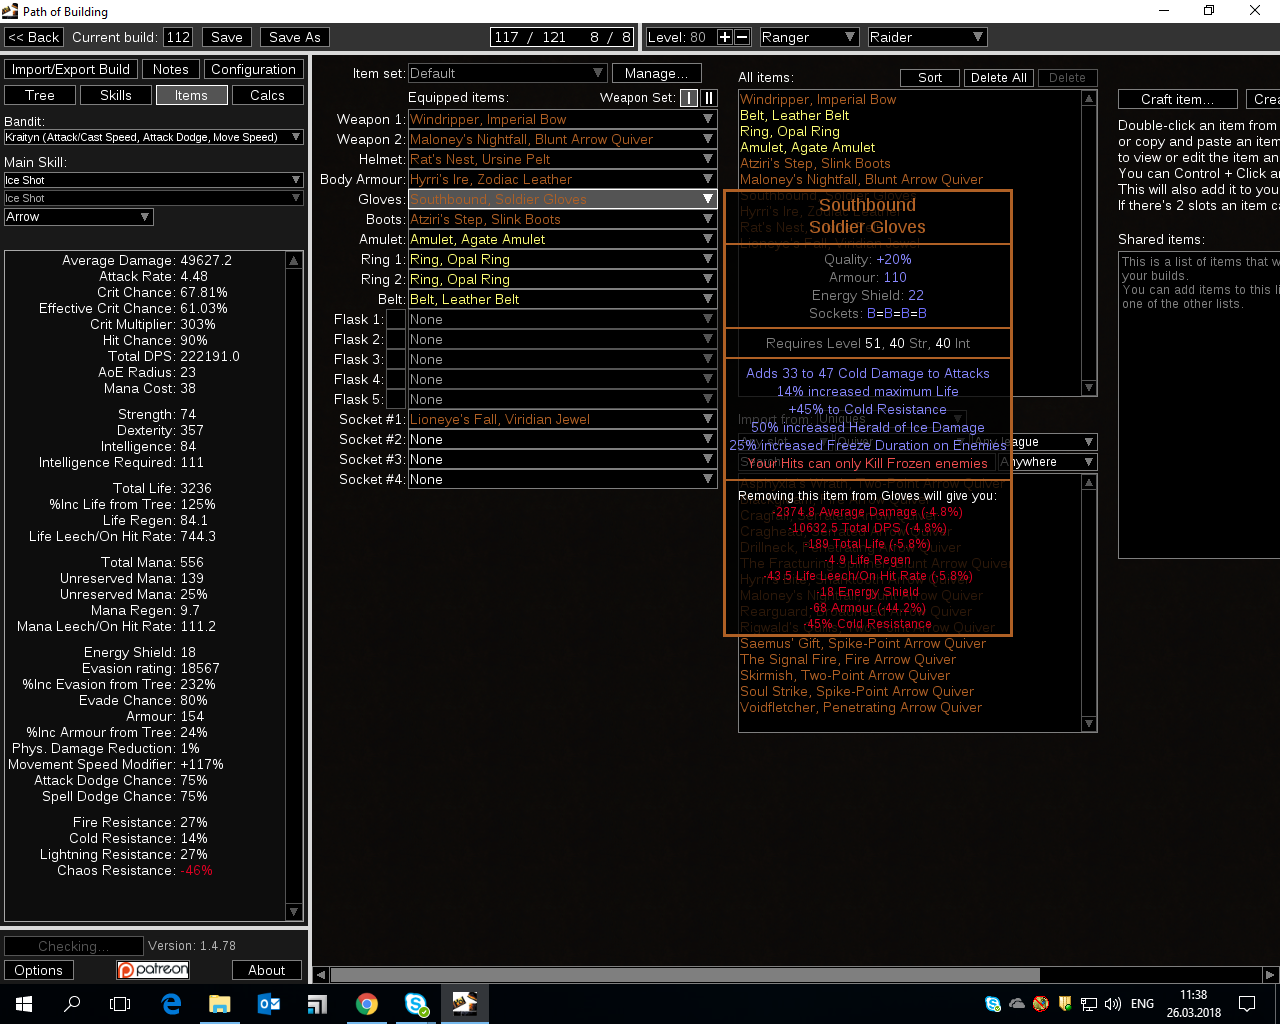This screenshot has height=1024, width=1280.
Task: Open the notifications action center
Action: click(1247, 1004)
